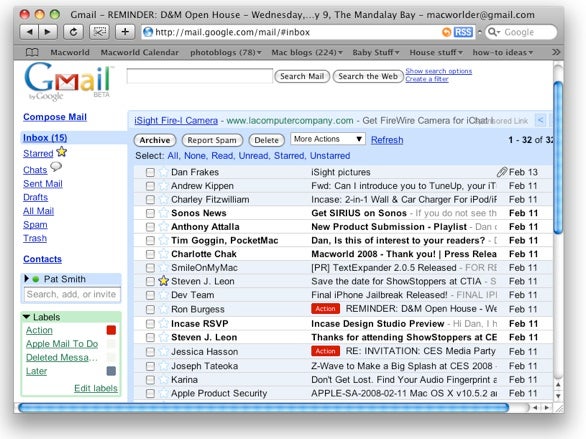Collapse the Labels panel triangle

(27, 317)
